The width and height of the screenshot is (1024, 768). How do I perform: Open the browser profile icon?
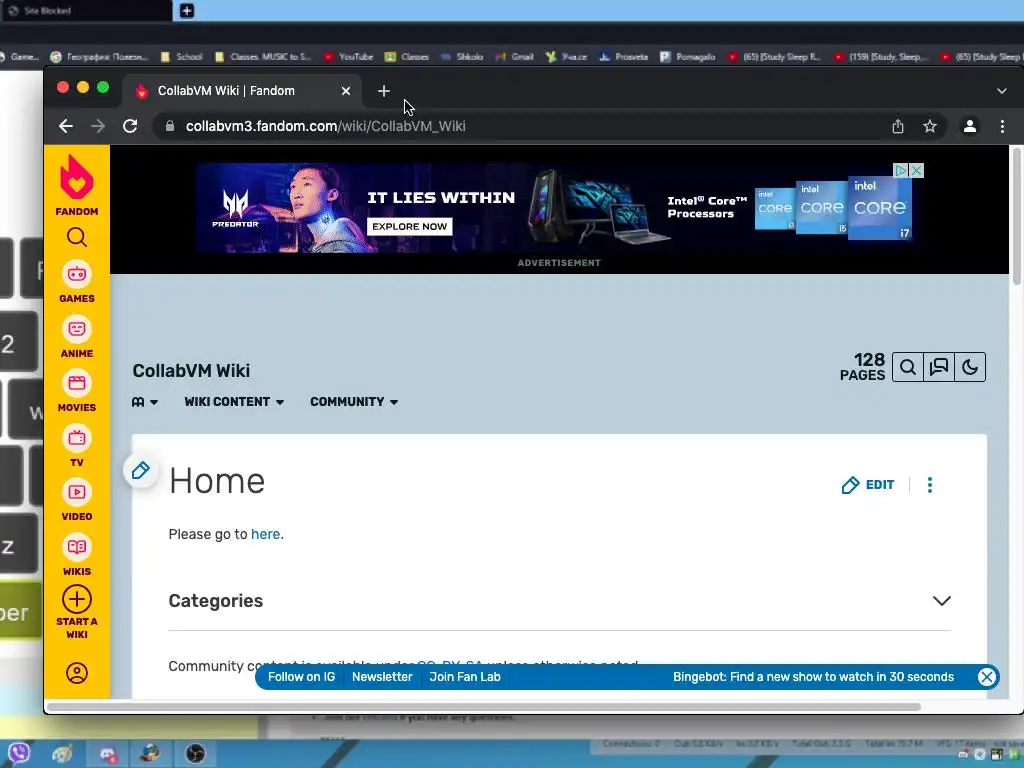pos(970,126)
